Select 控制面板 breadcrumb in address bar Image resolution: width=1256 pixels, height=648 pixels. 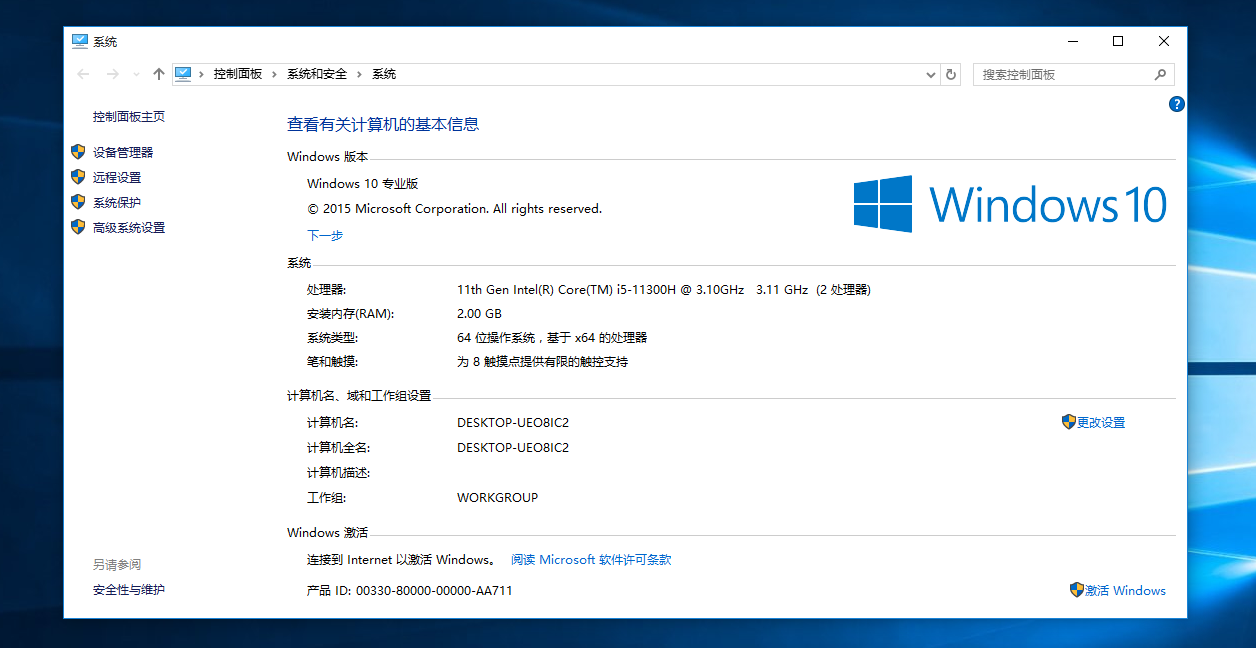pos(237,74)
